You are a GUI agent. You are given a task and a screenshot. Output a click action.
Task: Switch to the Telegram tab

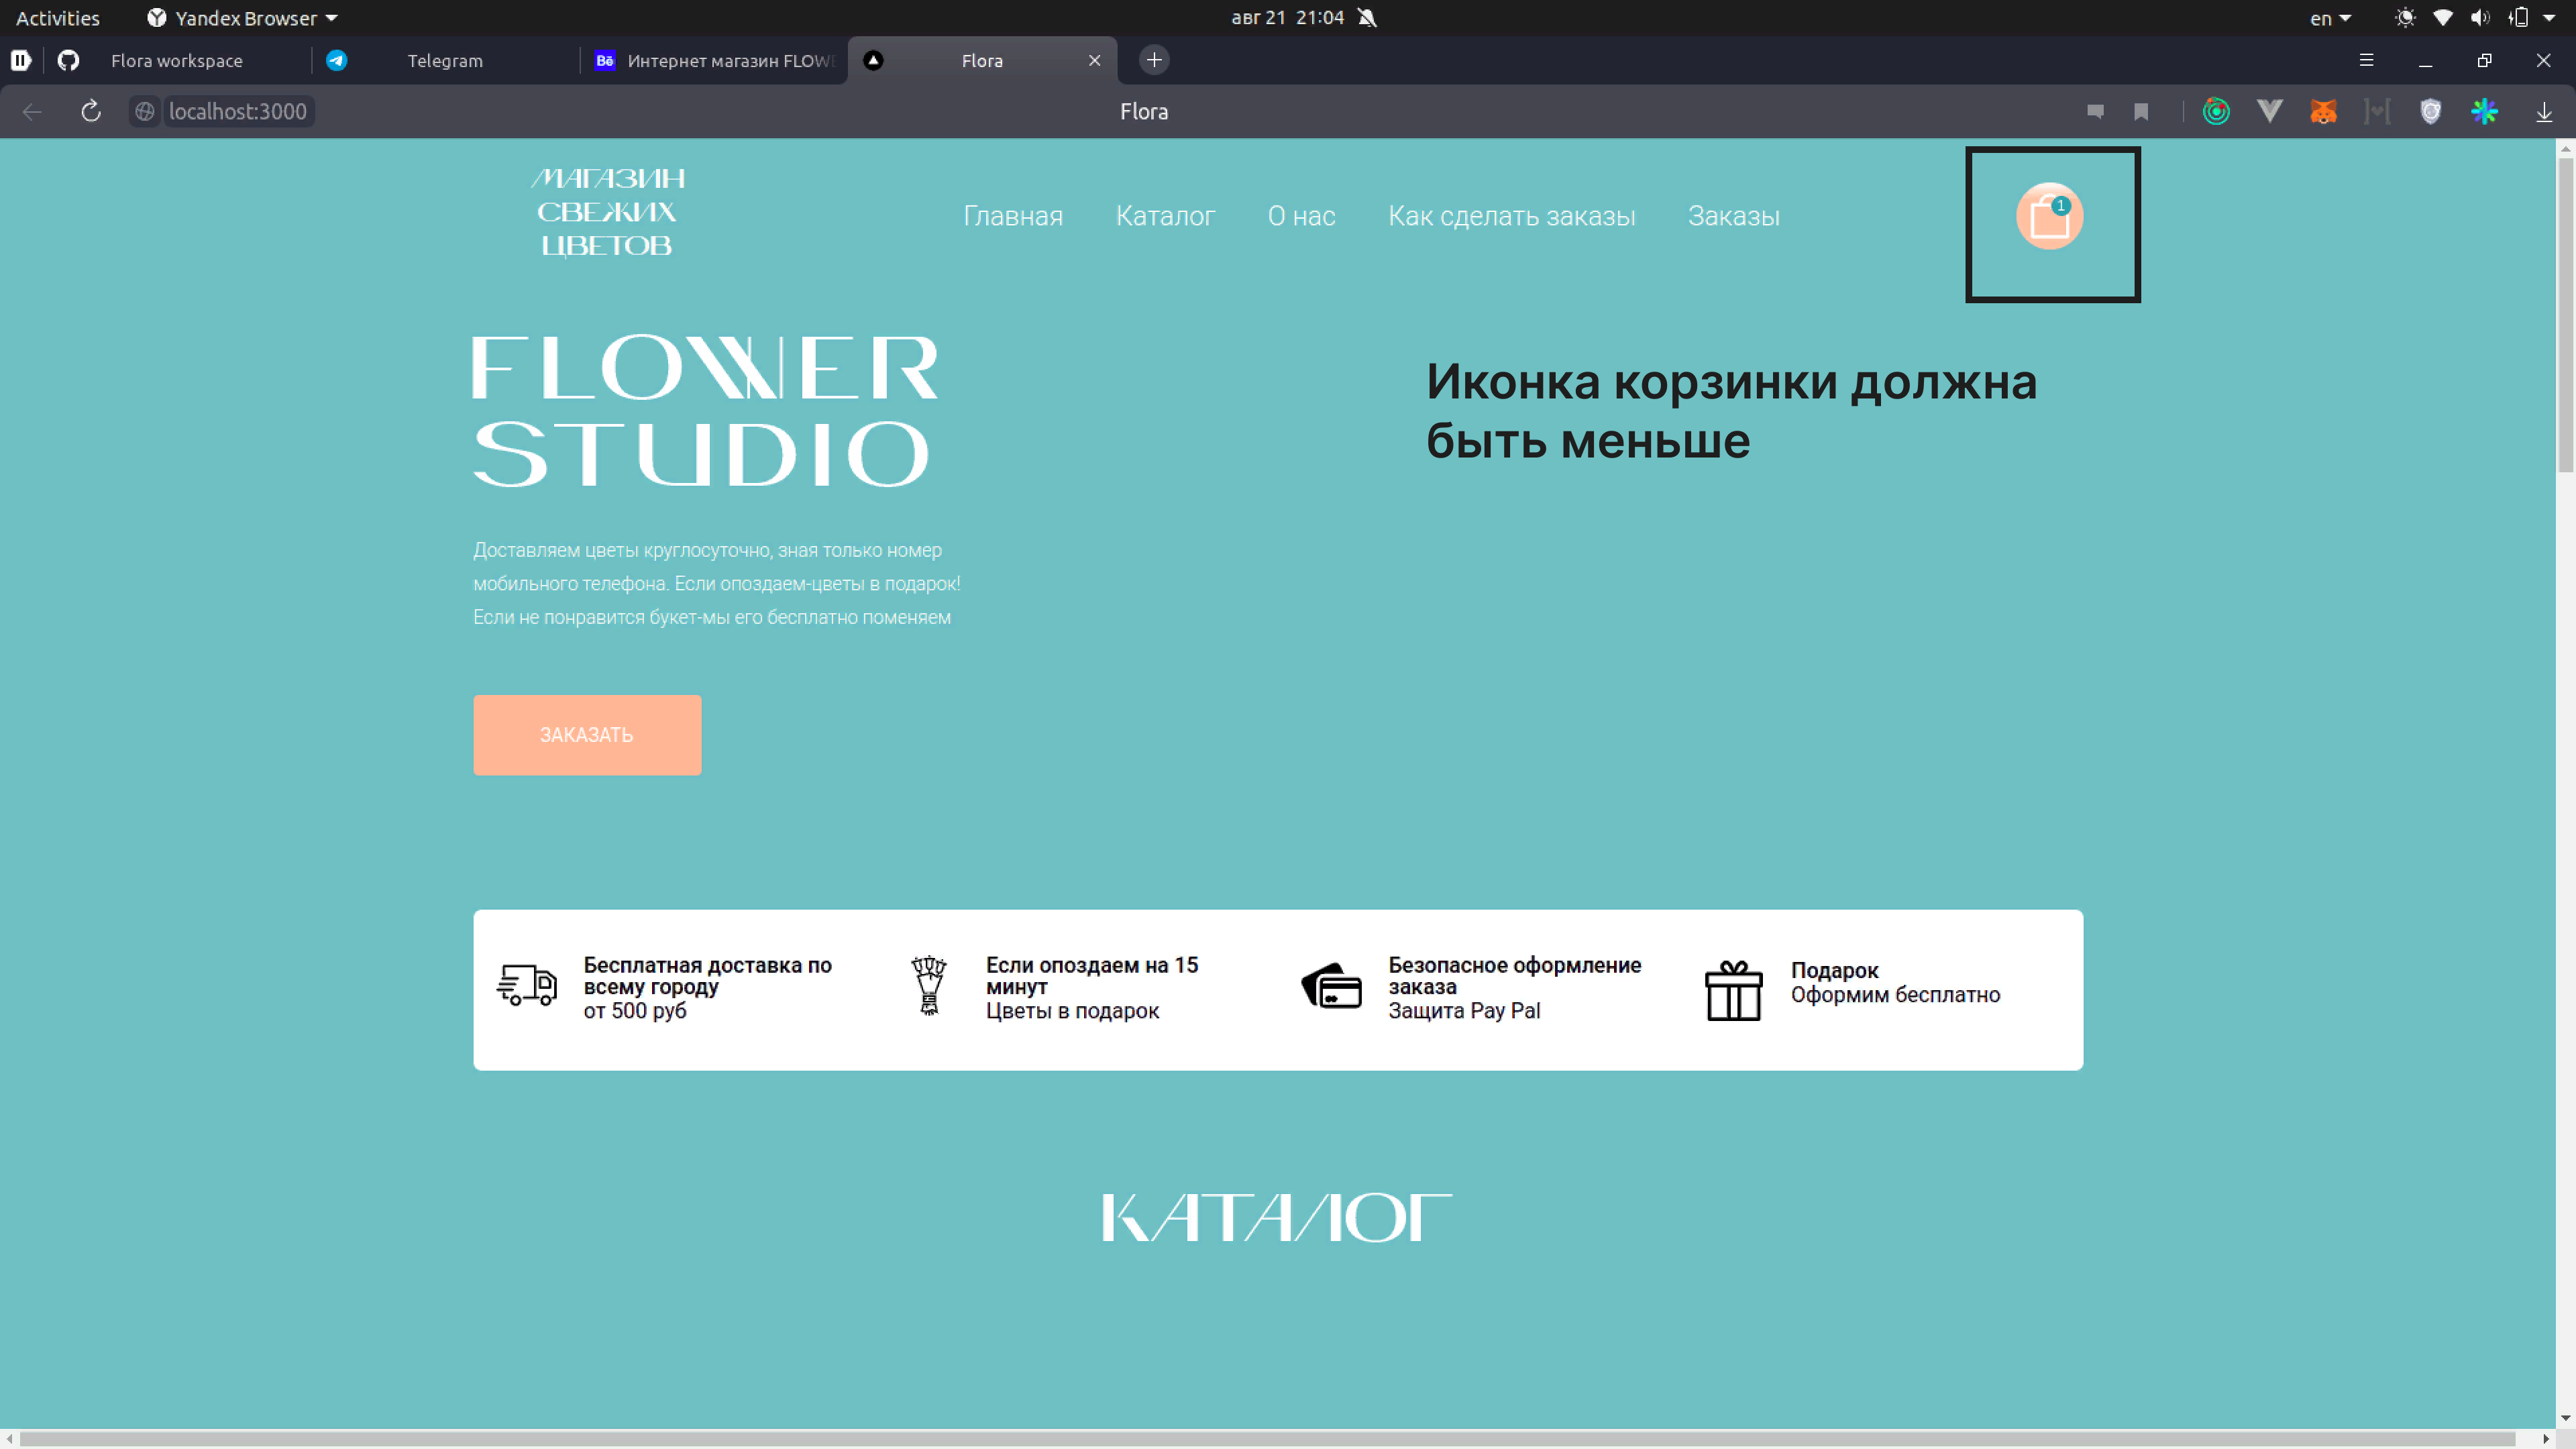coord(445,60)
